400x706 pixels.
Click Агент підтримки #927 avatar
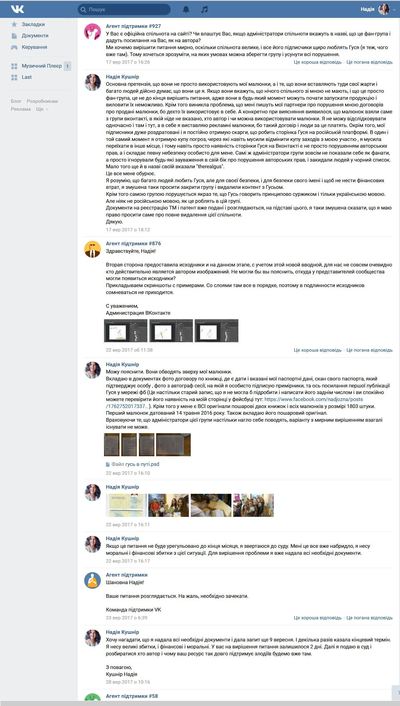pos(92,31)
